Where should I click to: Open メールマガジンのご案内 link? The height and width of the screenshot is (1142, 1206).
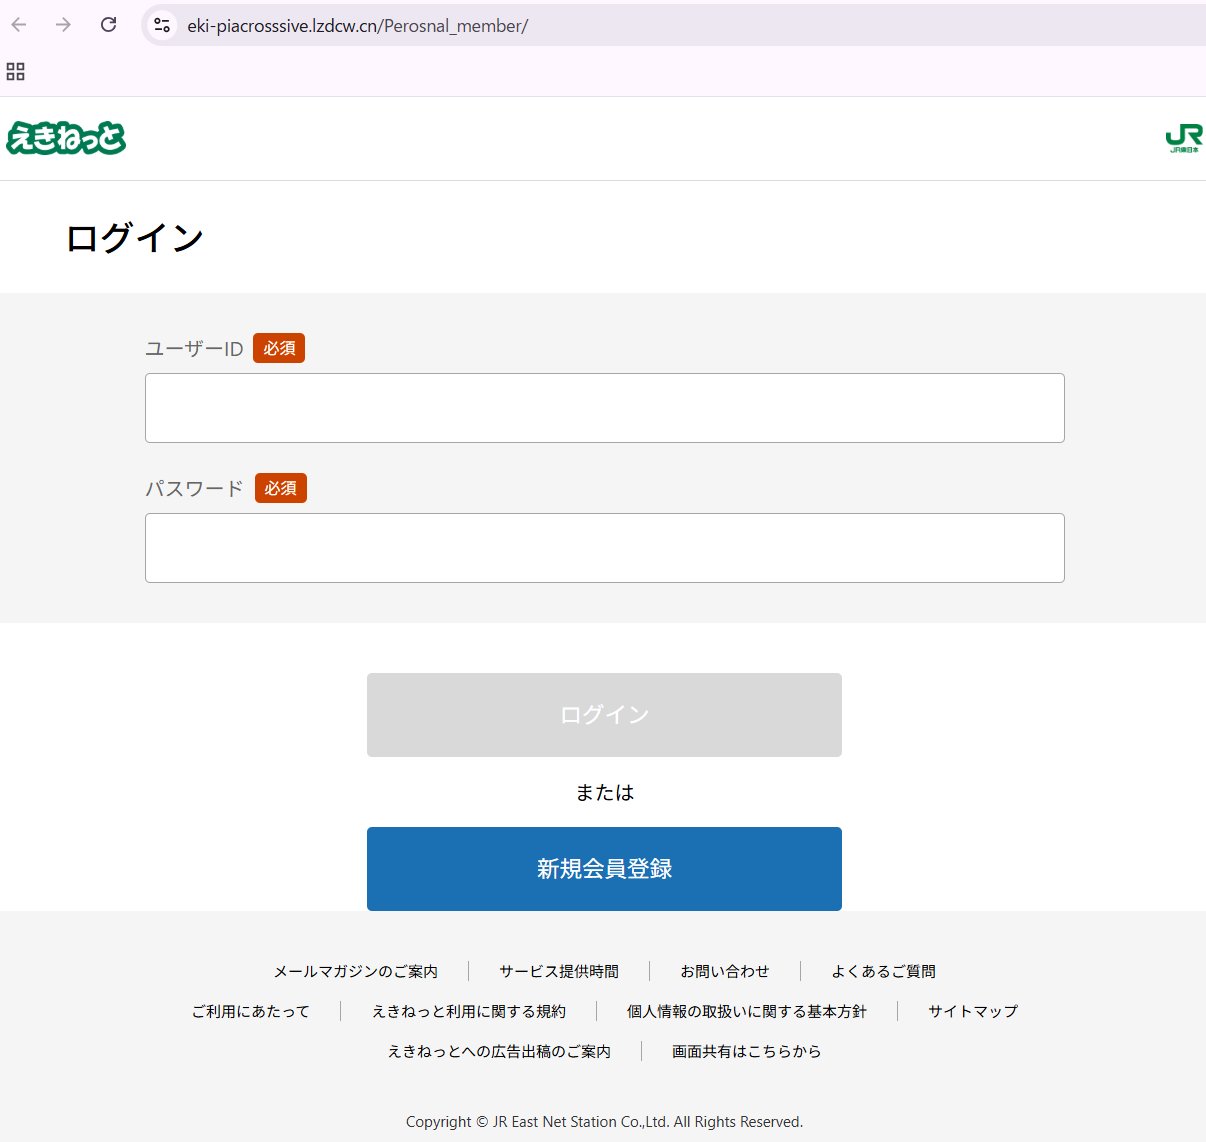pyautogui.click(x=356, y=971)
